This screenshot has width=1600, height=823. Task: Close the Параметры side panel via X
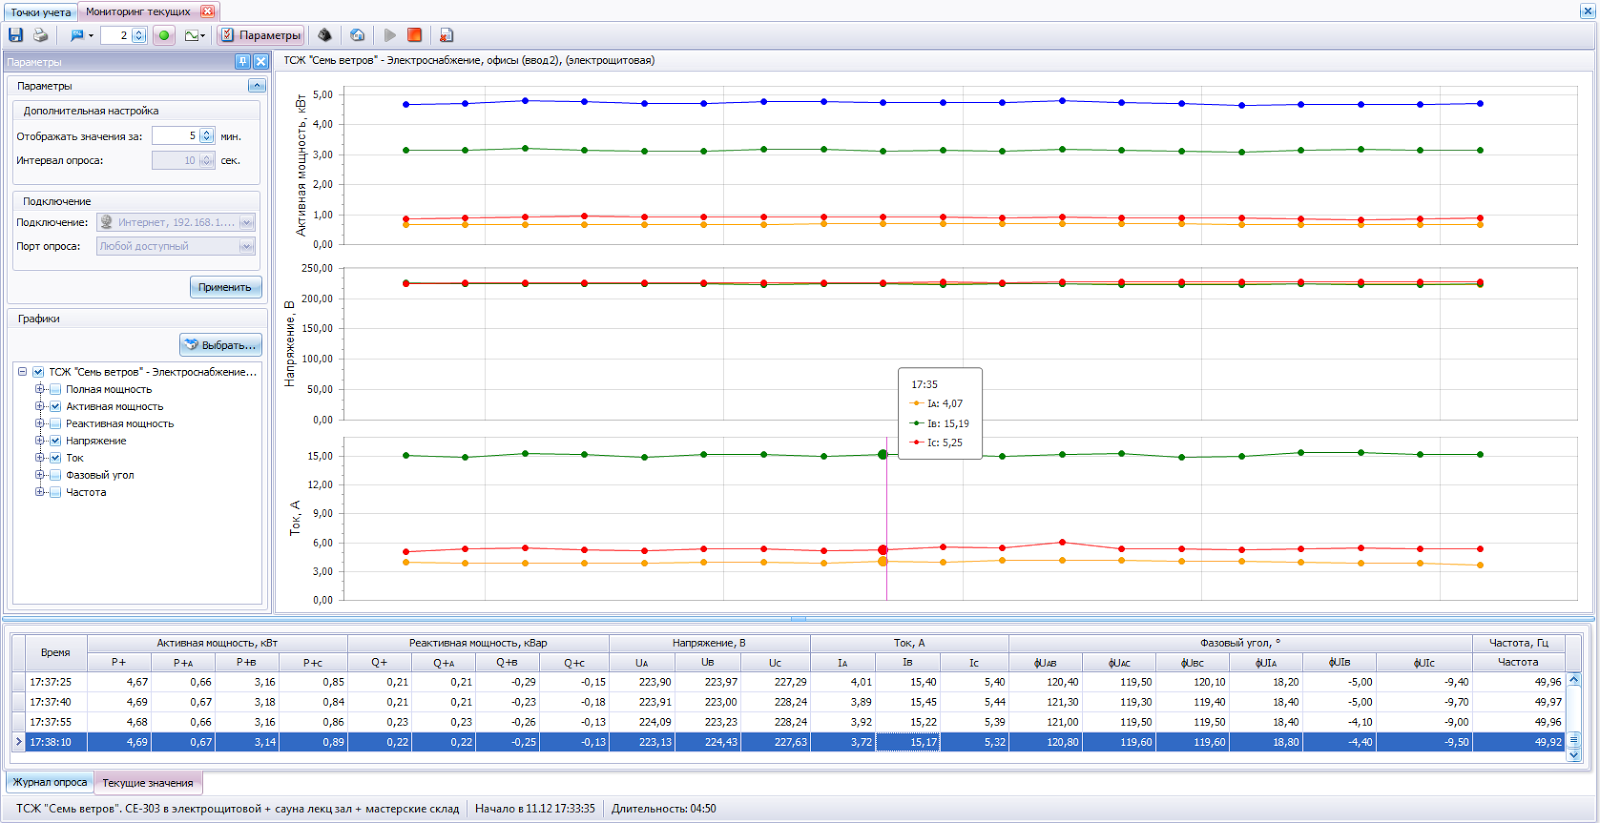pos(261,62)
